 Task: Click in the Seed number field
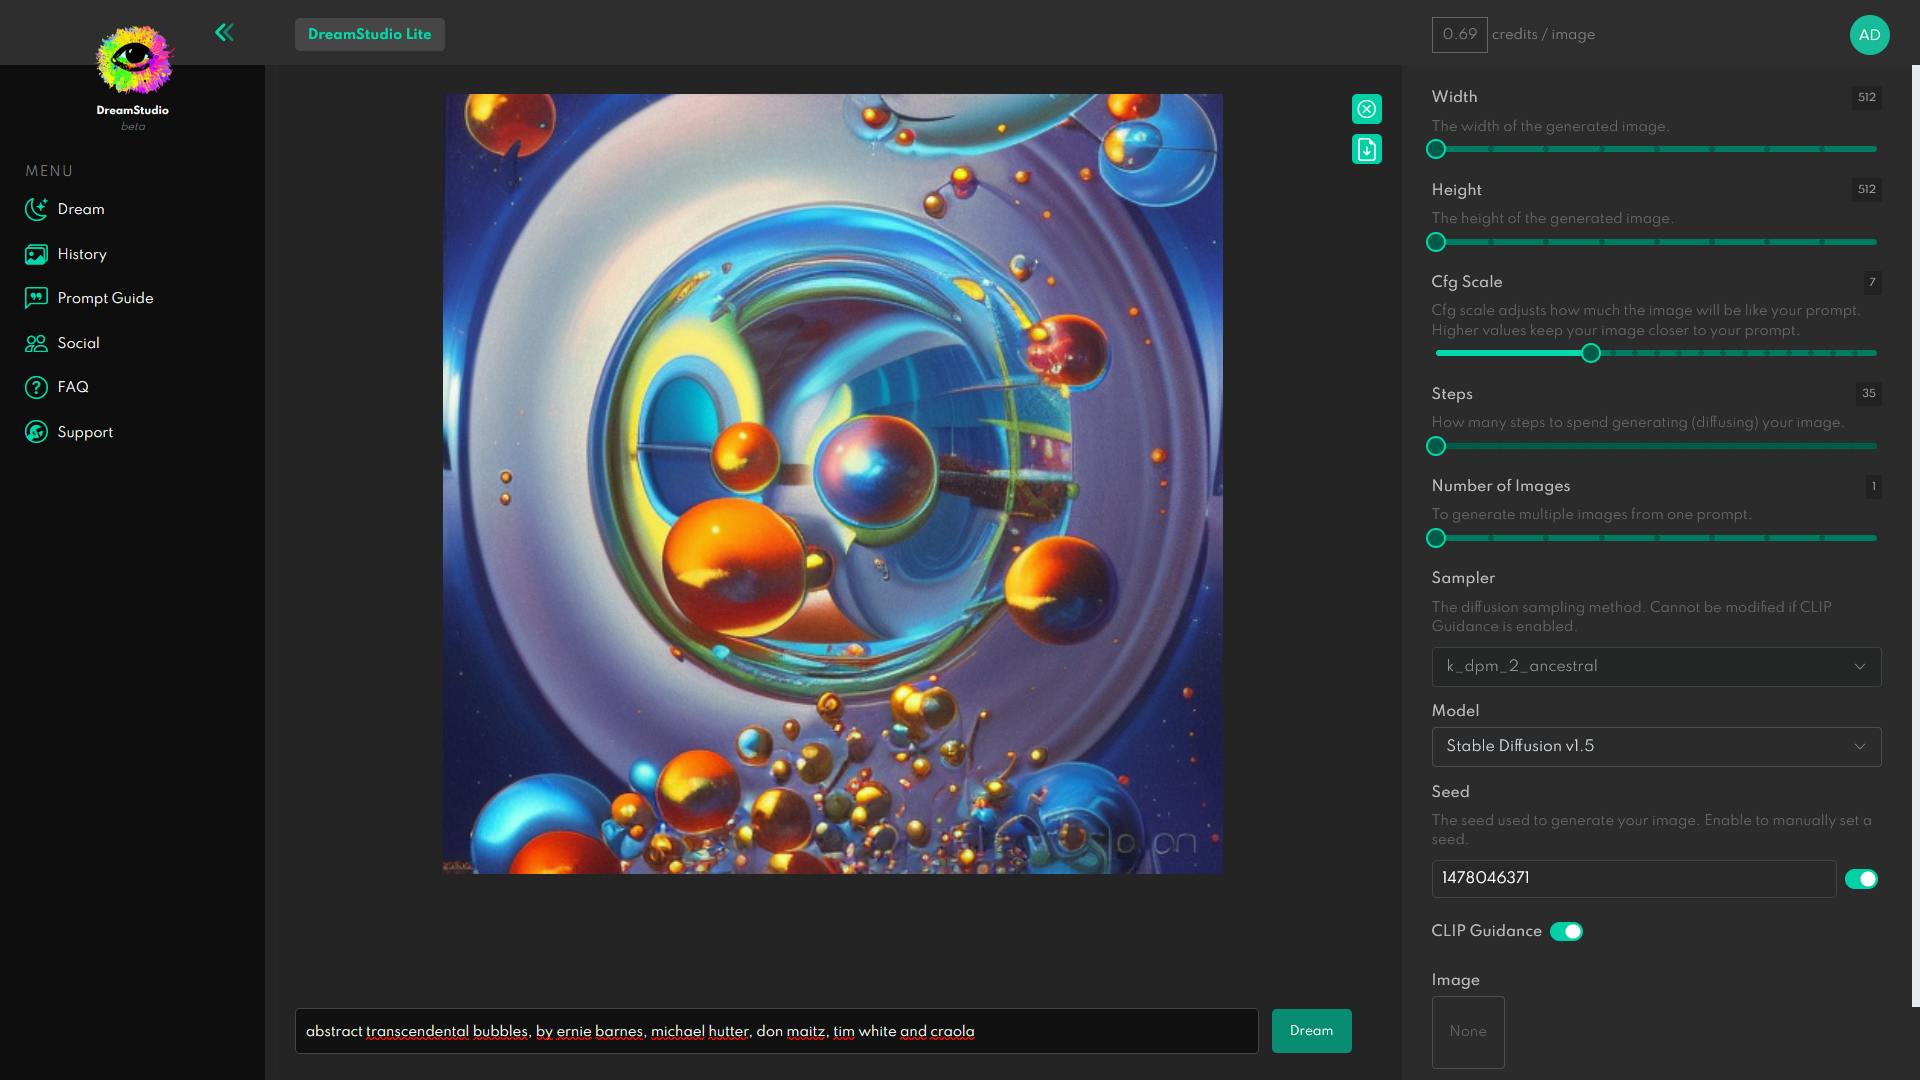(x=1632, y=879)
